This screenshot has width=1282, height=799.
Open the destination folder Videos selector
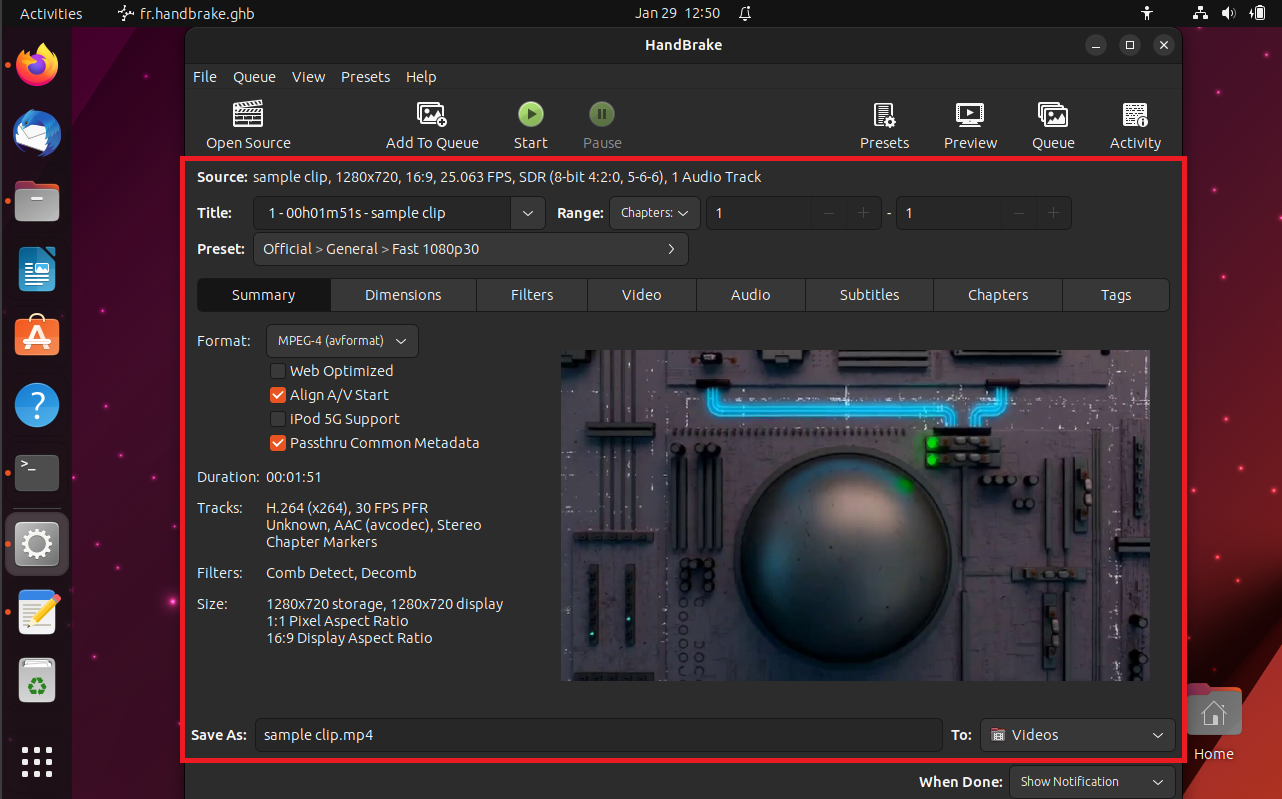[x=1077, y=735]
